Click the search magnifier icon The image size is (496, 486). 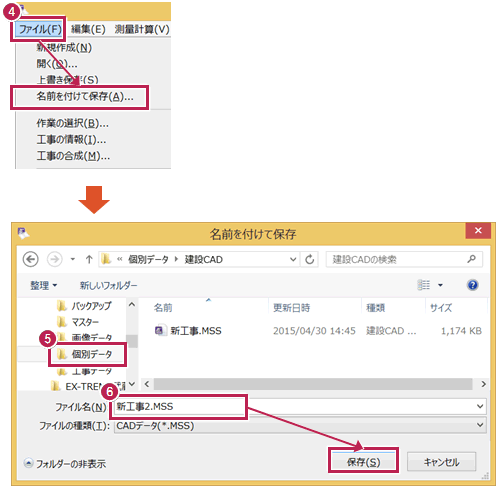pyautogui.click(x=471, y=259)
